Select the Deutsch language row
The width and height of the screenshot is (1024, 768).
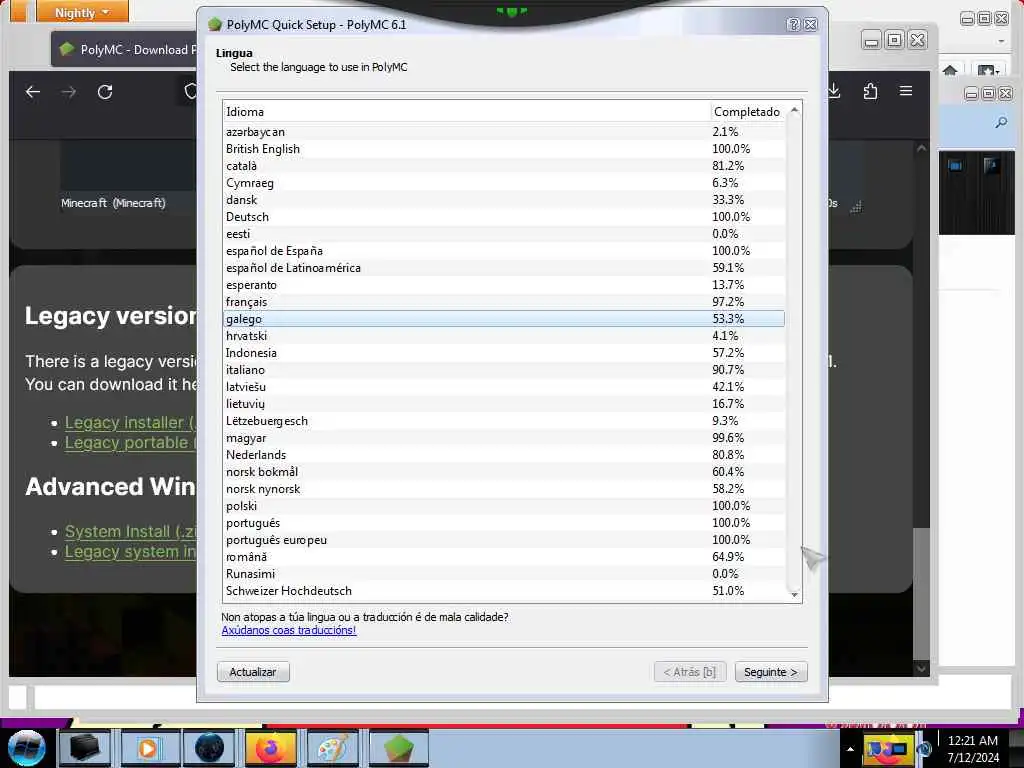tap(504, 217)
